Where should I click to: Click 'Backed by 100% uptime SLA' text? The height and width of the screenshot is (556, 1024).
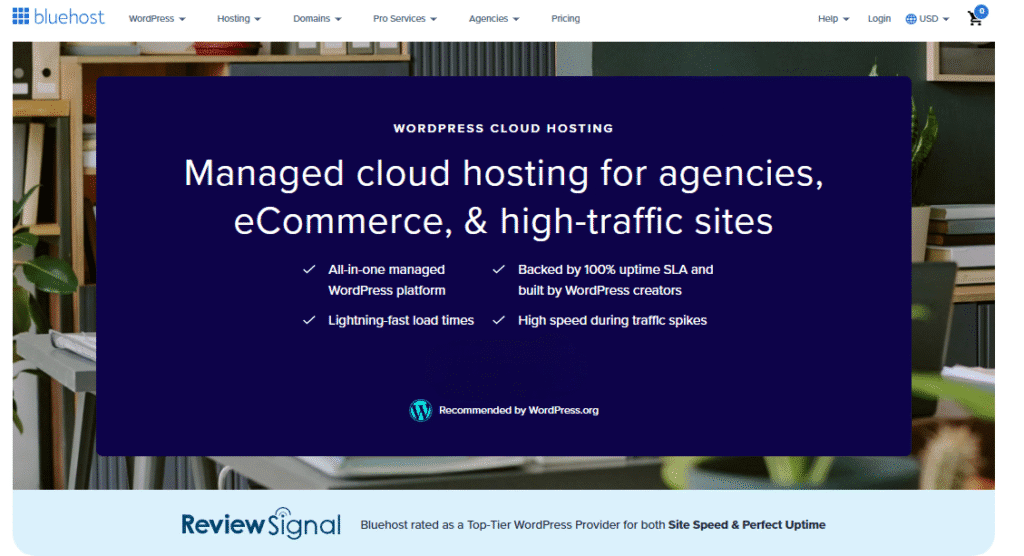[x=616, y=280]
